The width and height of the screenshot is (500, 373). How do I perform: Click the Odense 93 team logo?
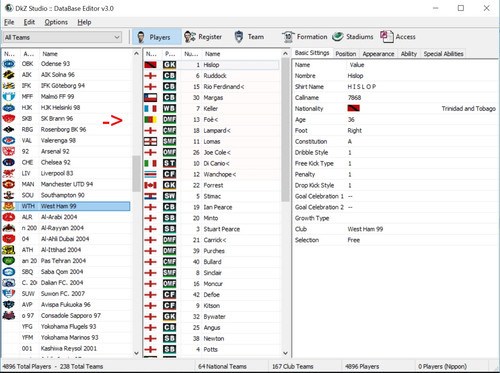9,64
